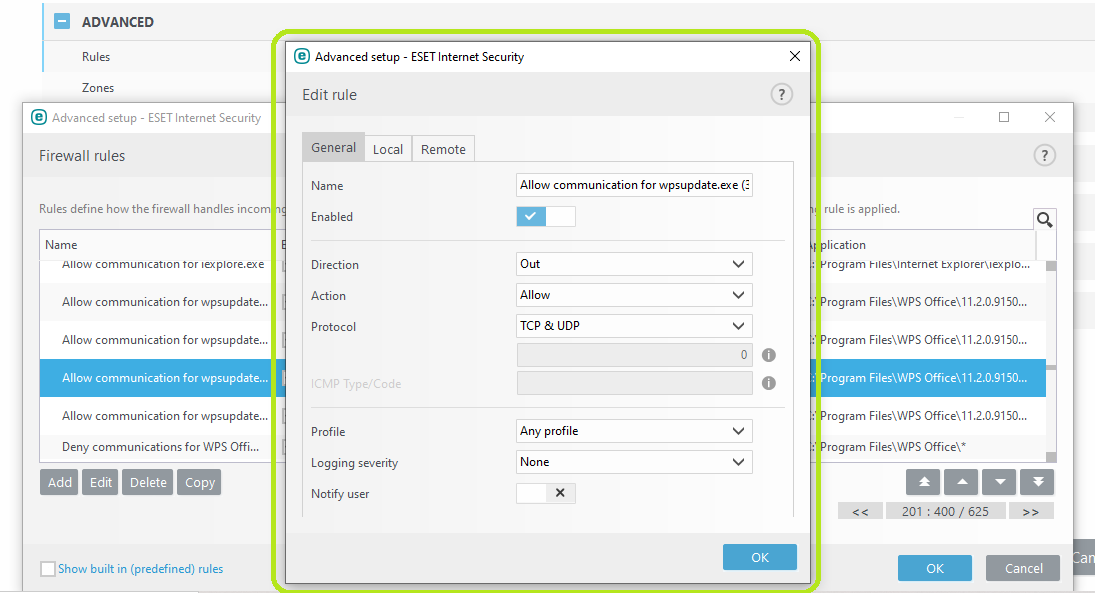The width and height of the screenshot is (1095, 593).
Task: Show info icon beside ICMP Type/Code field
Action: (x=769, y=383)
